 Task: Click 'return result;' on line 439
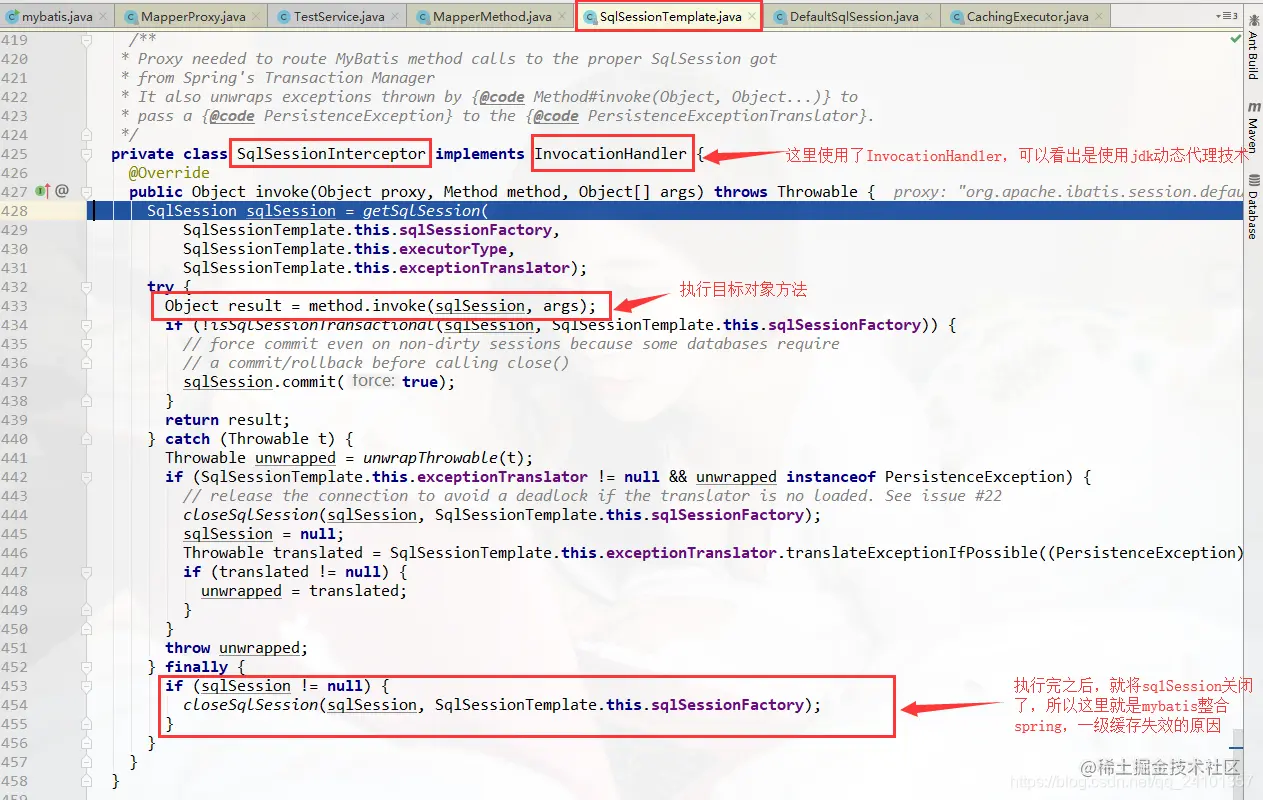228,420
